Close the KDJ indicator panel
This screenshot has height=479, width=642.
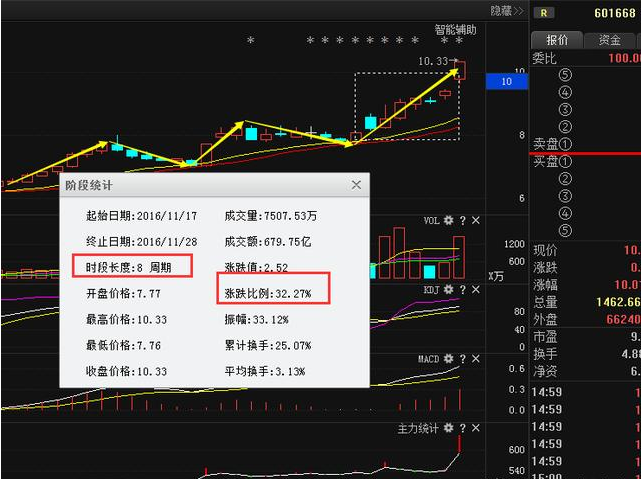pyautogui.click(x=475, y=289)
